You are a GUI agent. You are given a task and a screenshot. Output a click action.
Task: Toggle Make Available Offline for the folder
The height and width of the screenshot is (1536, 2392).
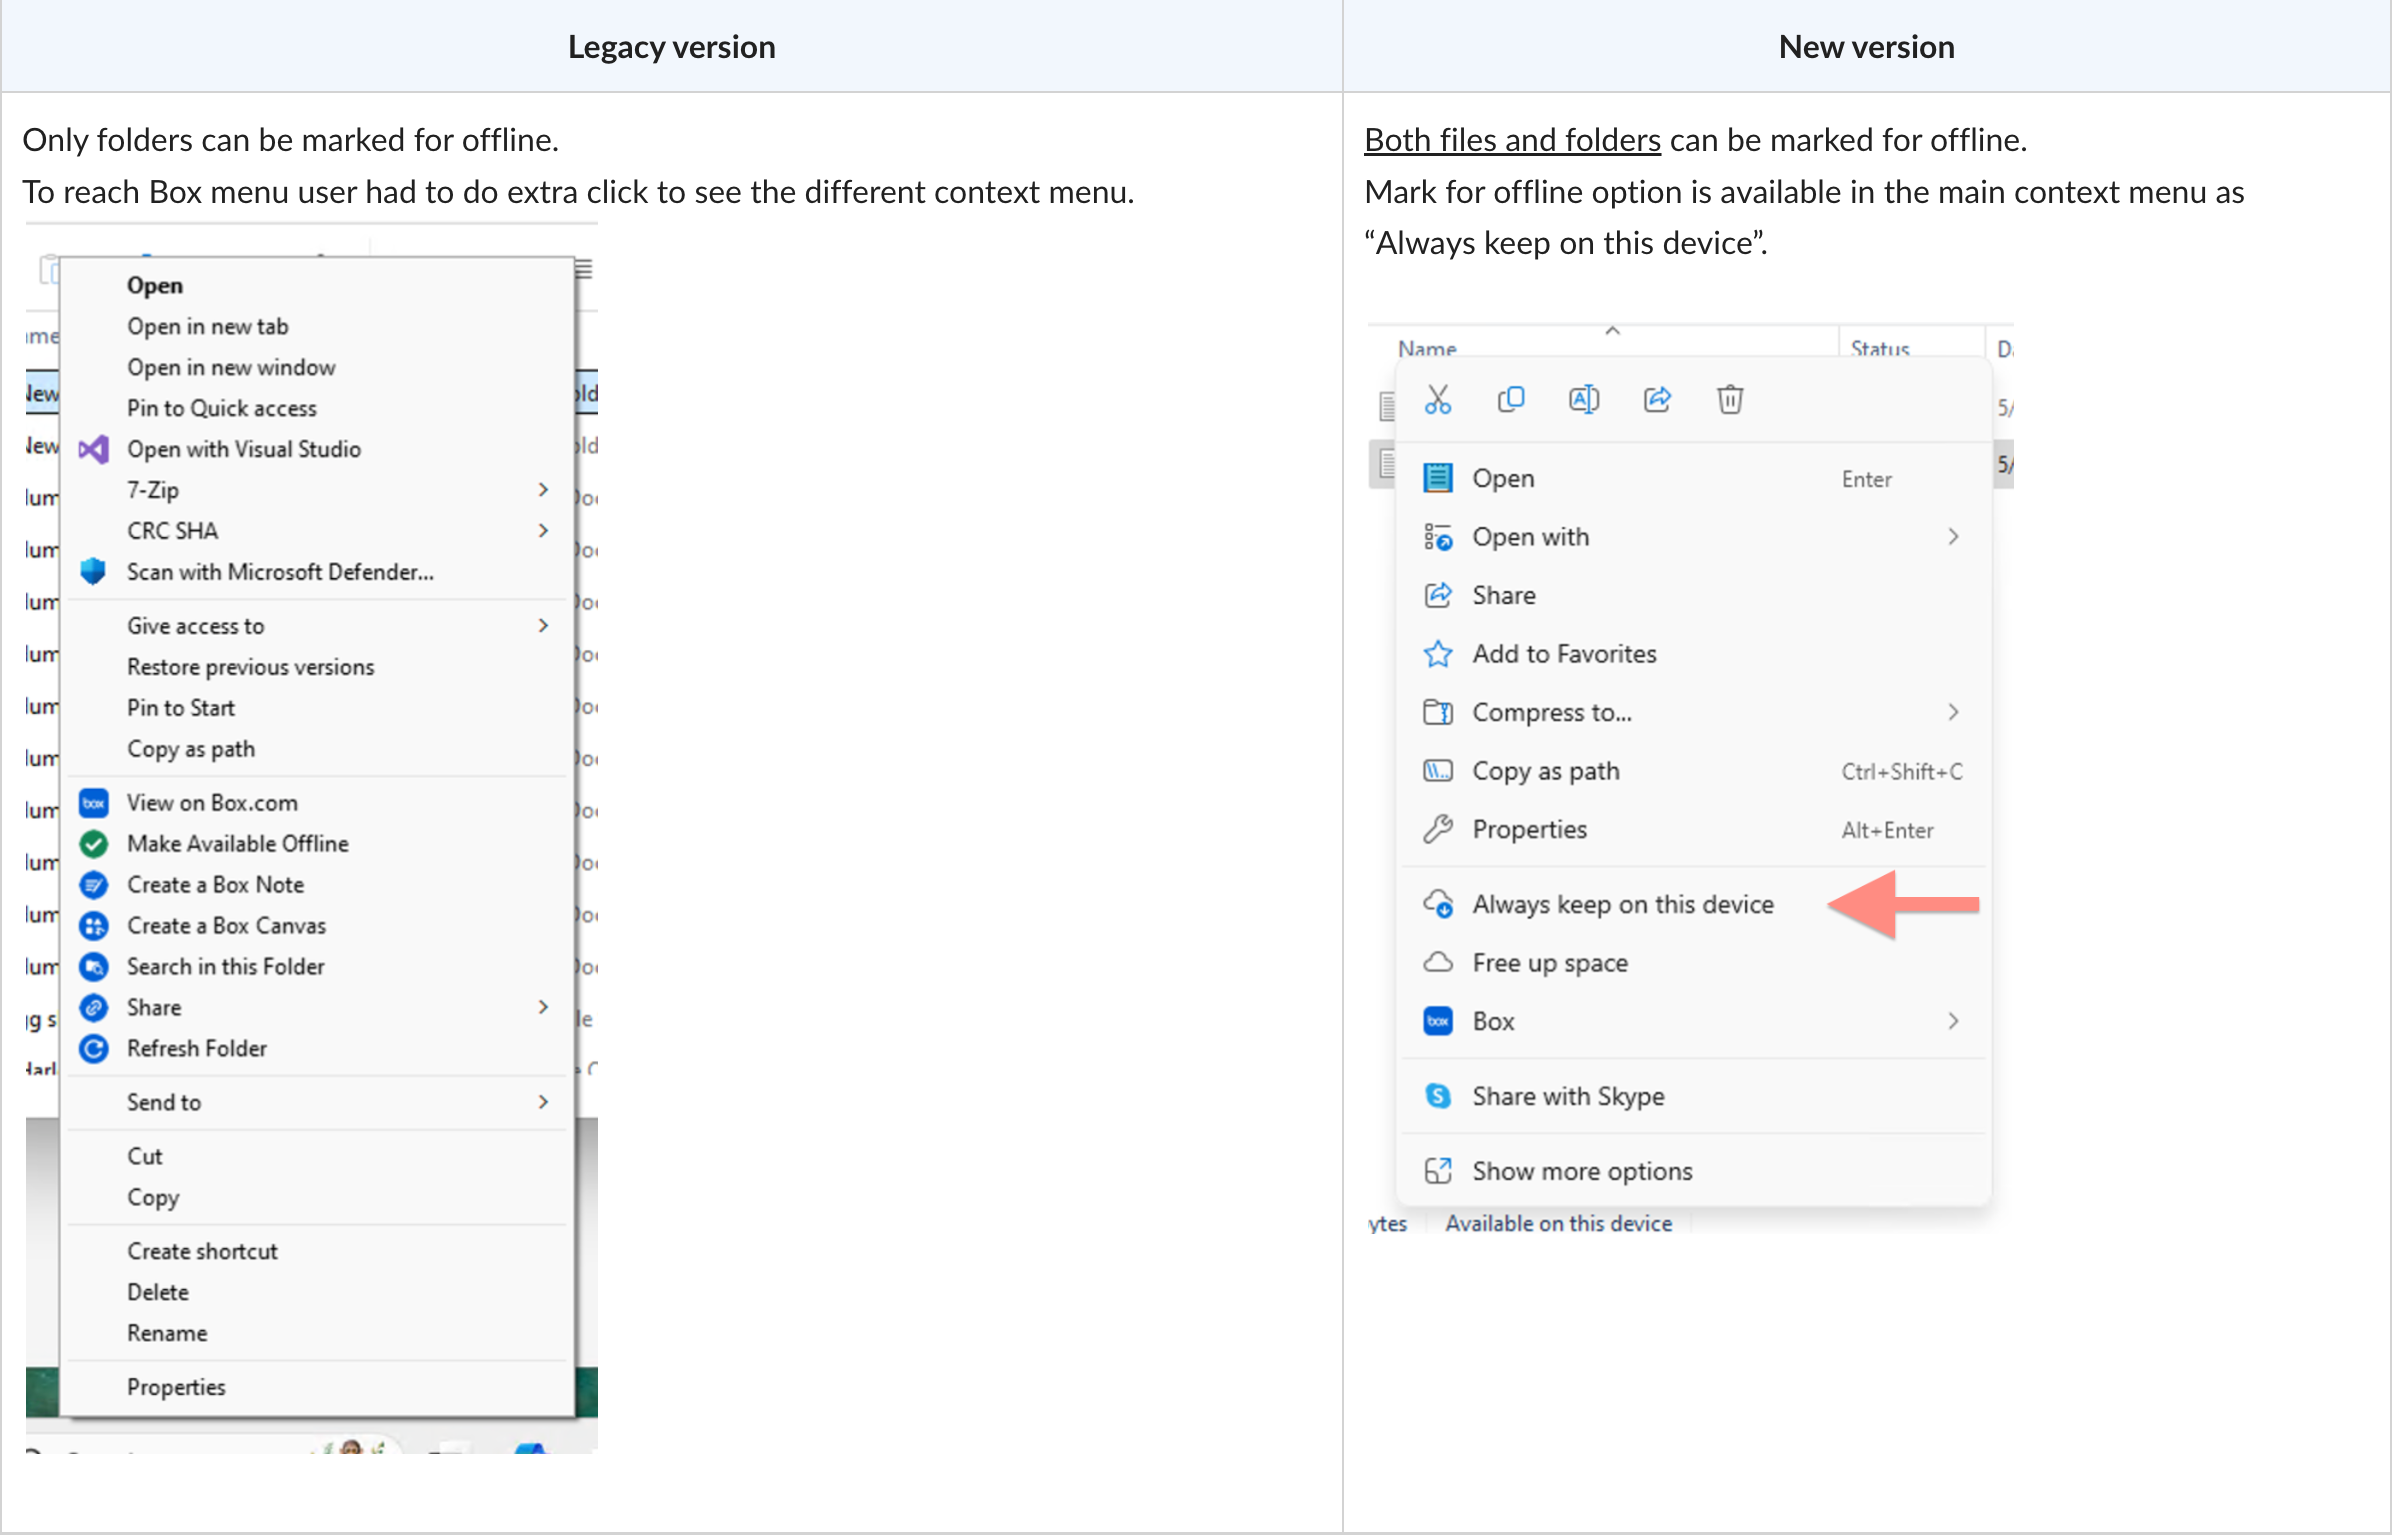coord(238,843)
